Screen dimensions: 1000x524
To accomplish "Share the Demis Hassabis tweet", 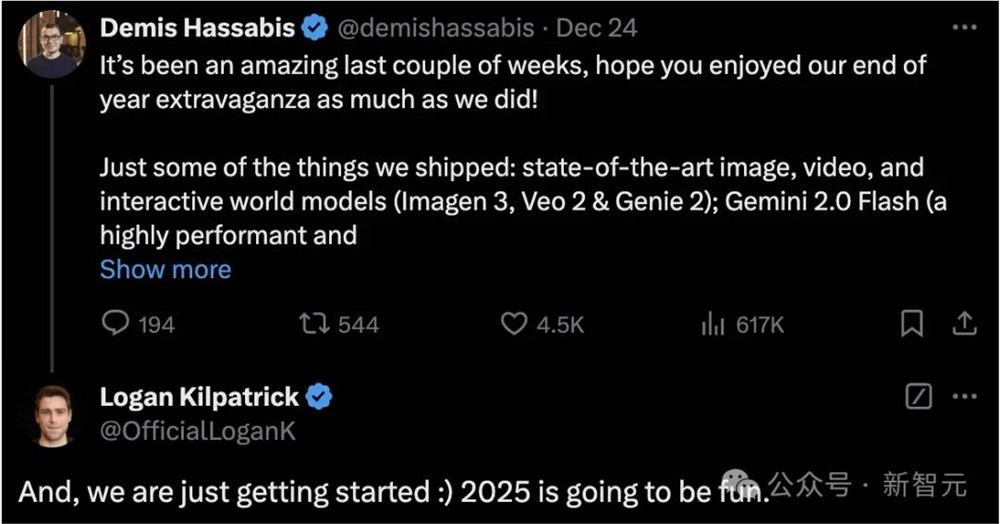I will pyautogui.click(x=964, y=324).
